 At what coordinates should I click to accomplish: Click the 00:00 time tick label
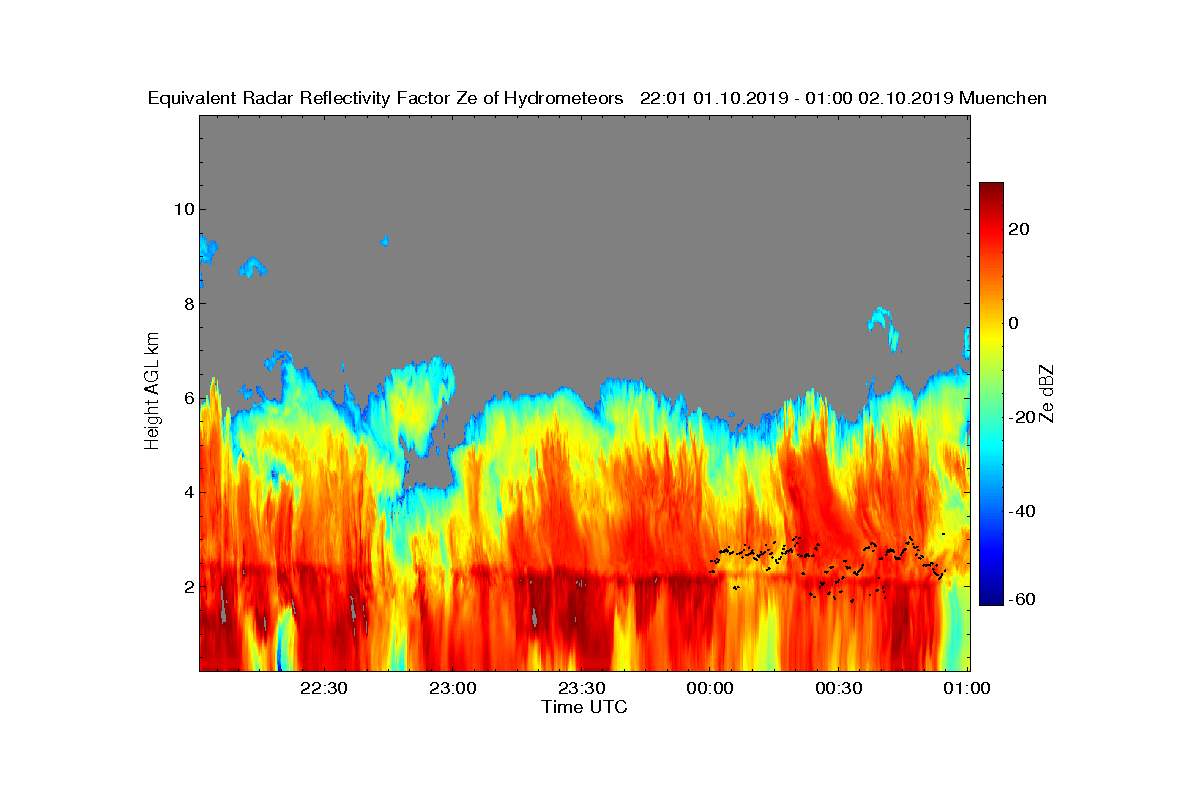tap(710, 689)
